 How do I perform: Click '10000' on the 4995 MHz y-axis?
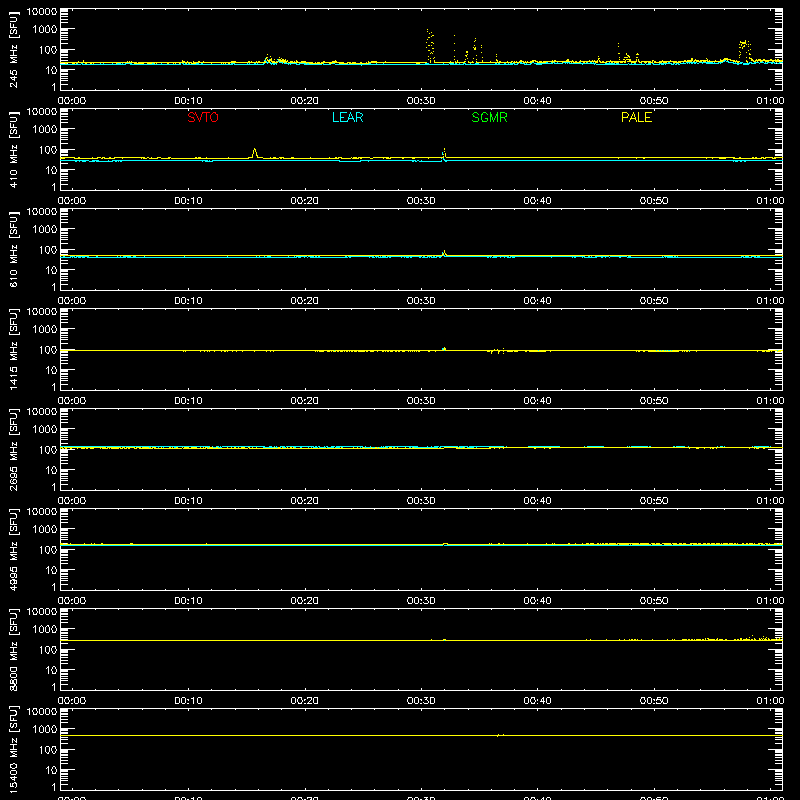(42, 512)
